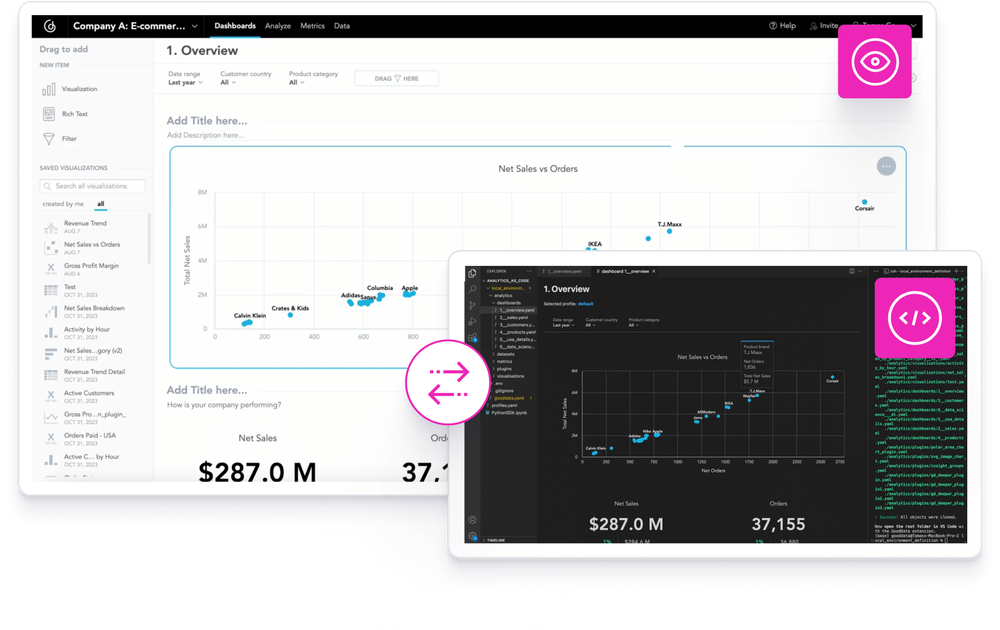
Task: Click the first 'Add Title here...' heading field
Action: [x=207, y=121]
